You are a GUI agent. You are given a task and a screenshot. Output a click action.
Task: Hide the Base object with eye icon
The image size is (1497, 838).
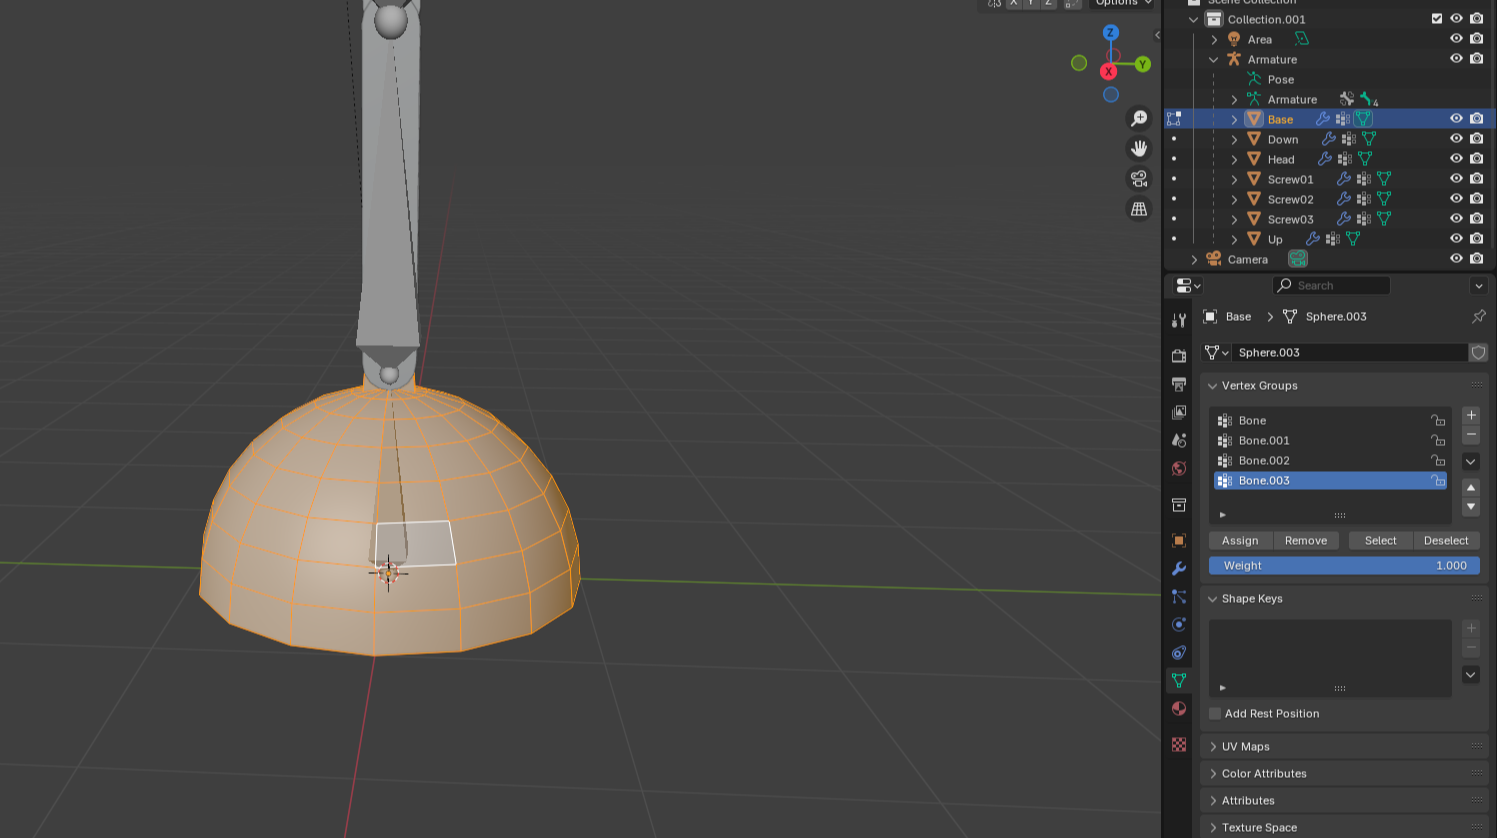click(x=1456, y=119)
